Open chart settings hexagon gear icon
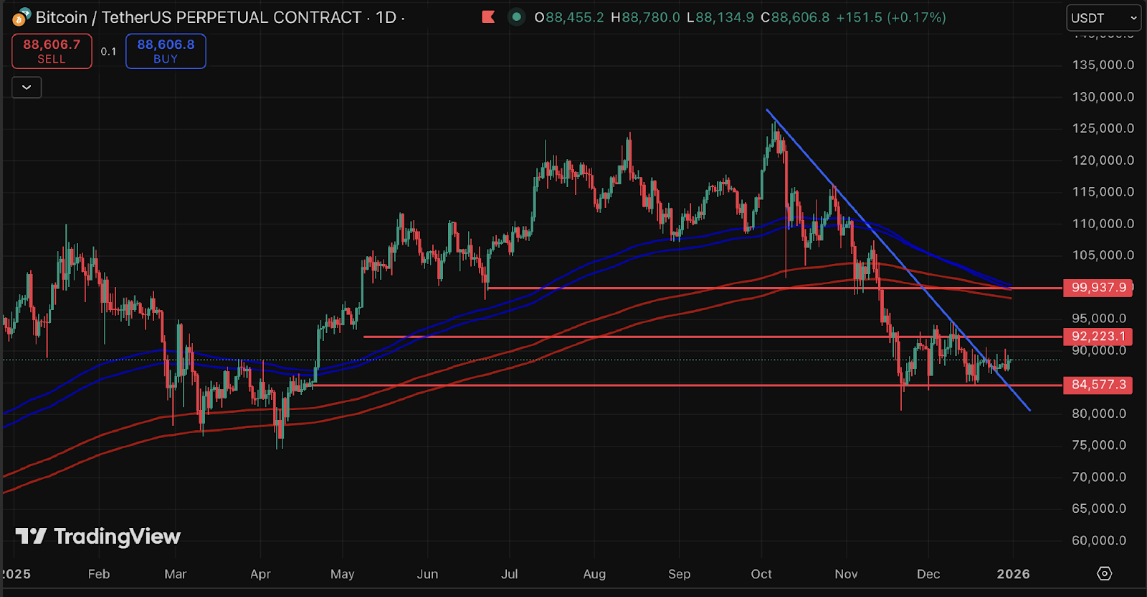Image resolution: width=1147 pixels, height=597 pixels. (1104, 573)
